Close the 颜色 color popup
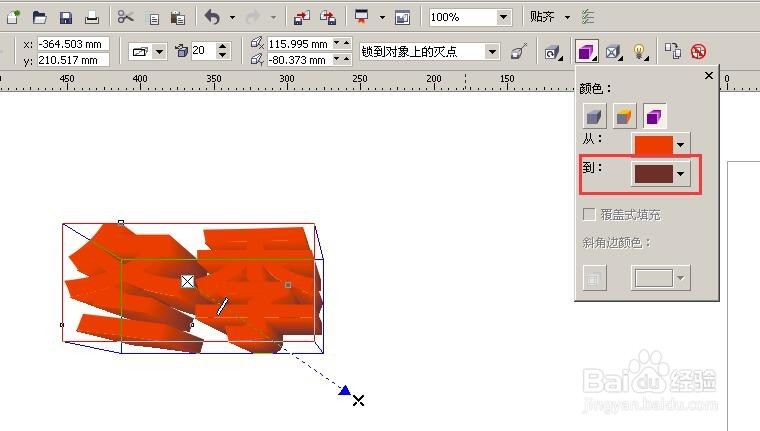Viewport: 760px width, 431px height. [709, 76]
